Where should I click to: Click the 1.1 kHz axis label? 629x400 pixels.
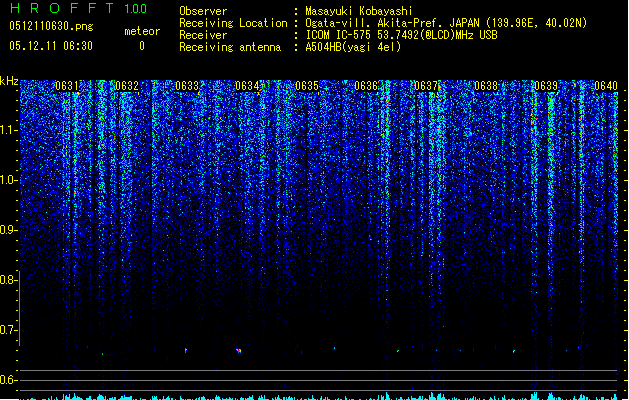(x=9, y=130)
